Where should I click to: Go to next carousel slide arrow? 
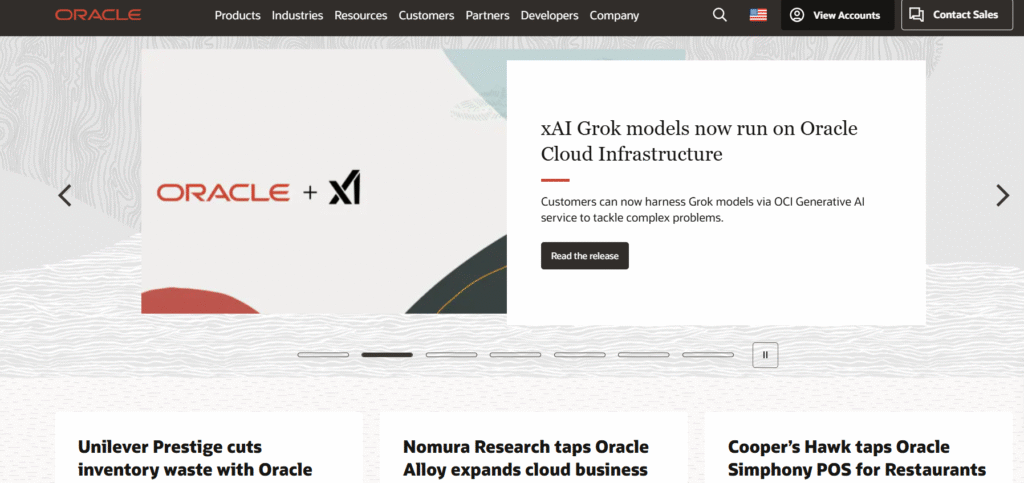pos(1002,195)
